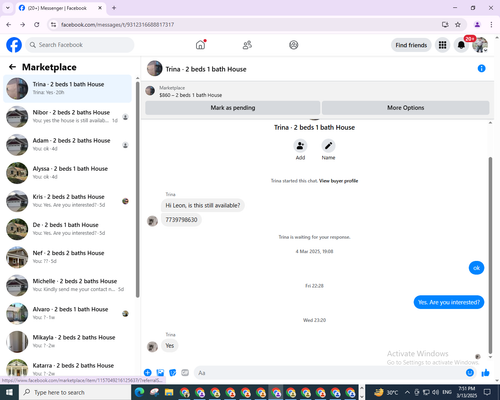The height and width of the screenshot is (400, 500).
Task: Open the Windows Start menu
Action: pos(9,392)
